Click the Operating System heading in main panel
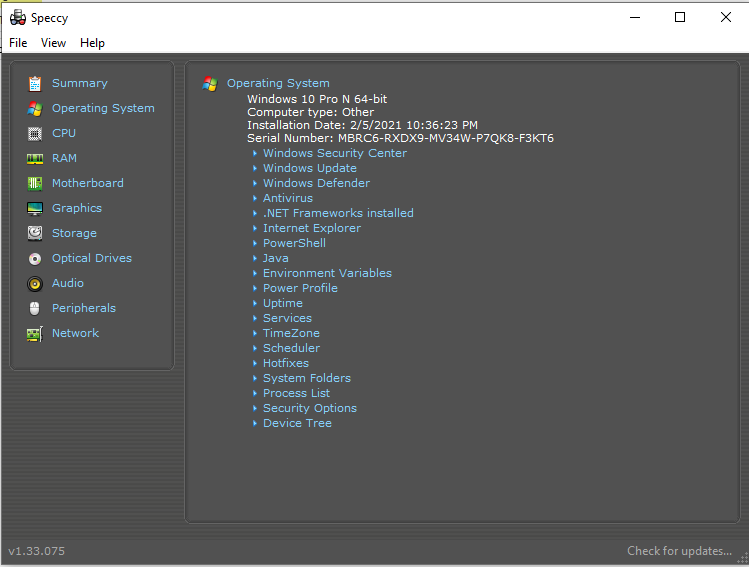This screenshot has height=567, width=749. tap(278, 83)
